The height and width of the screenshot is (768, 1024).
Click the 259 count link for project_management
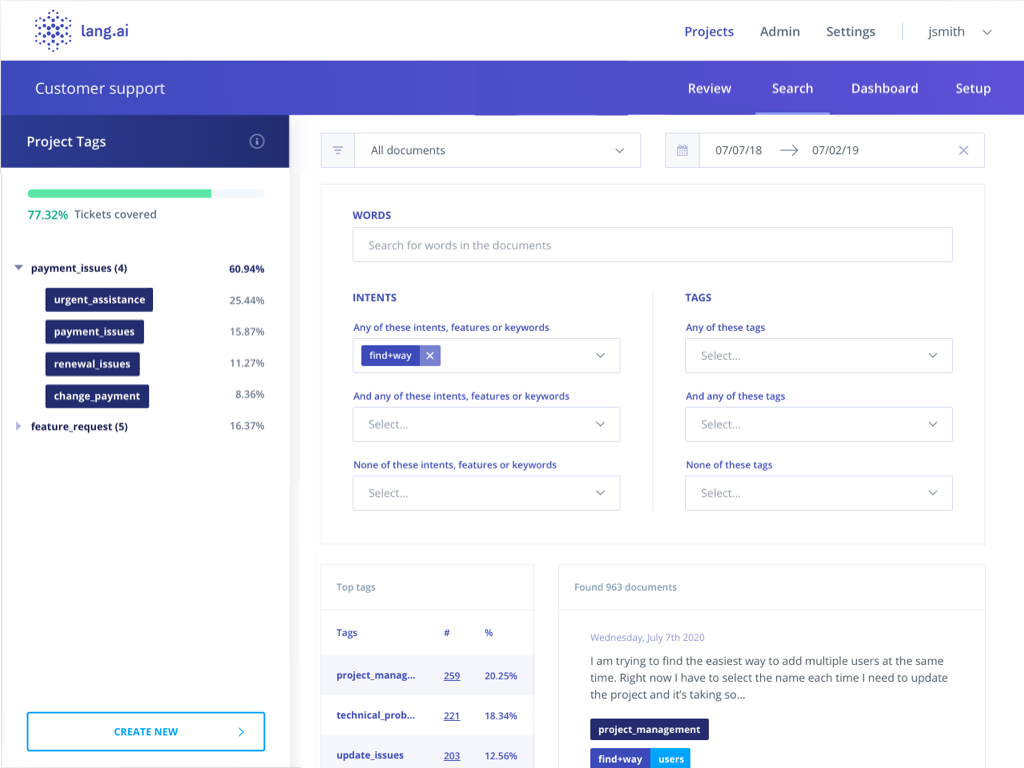452,676
